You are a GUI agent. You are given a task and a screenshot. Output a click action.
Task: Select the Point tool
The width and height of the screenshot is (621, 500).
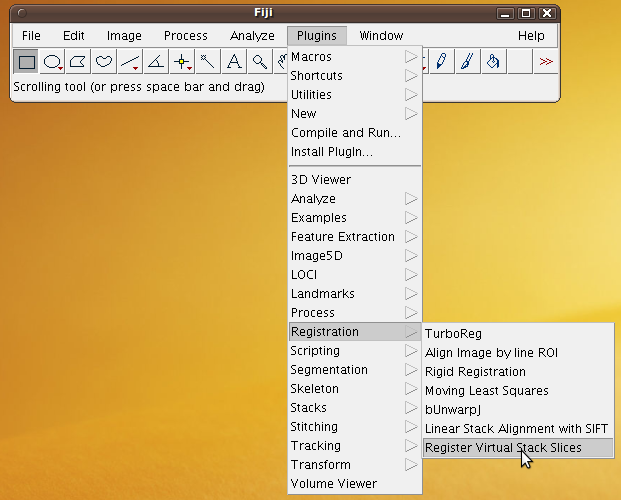[182, 61]
